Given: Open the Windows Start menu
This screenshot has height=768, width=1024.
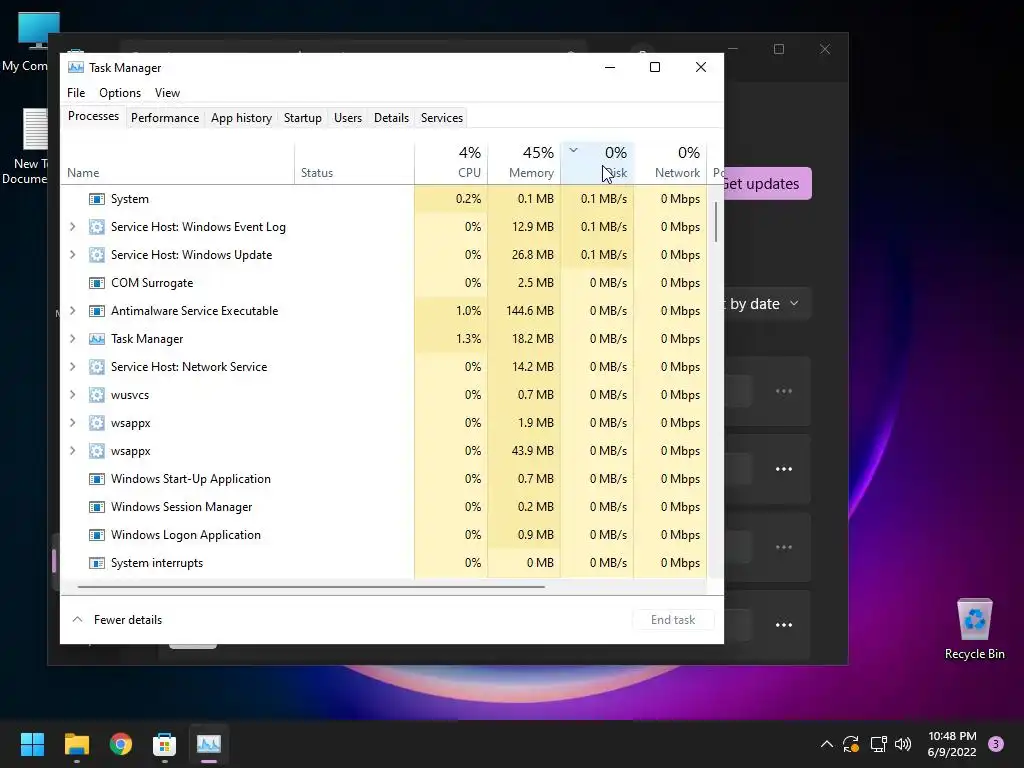Looking at the screenshot, I should click(32, 744).
